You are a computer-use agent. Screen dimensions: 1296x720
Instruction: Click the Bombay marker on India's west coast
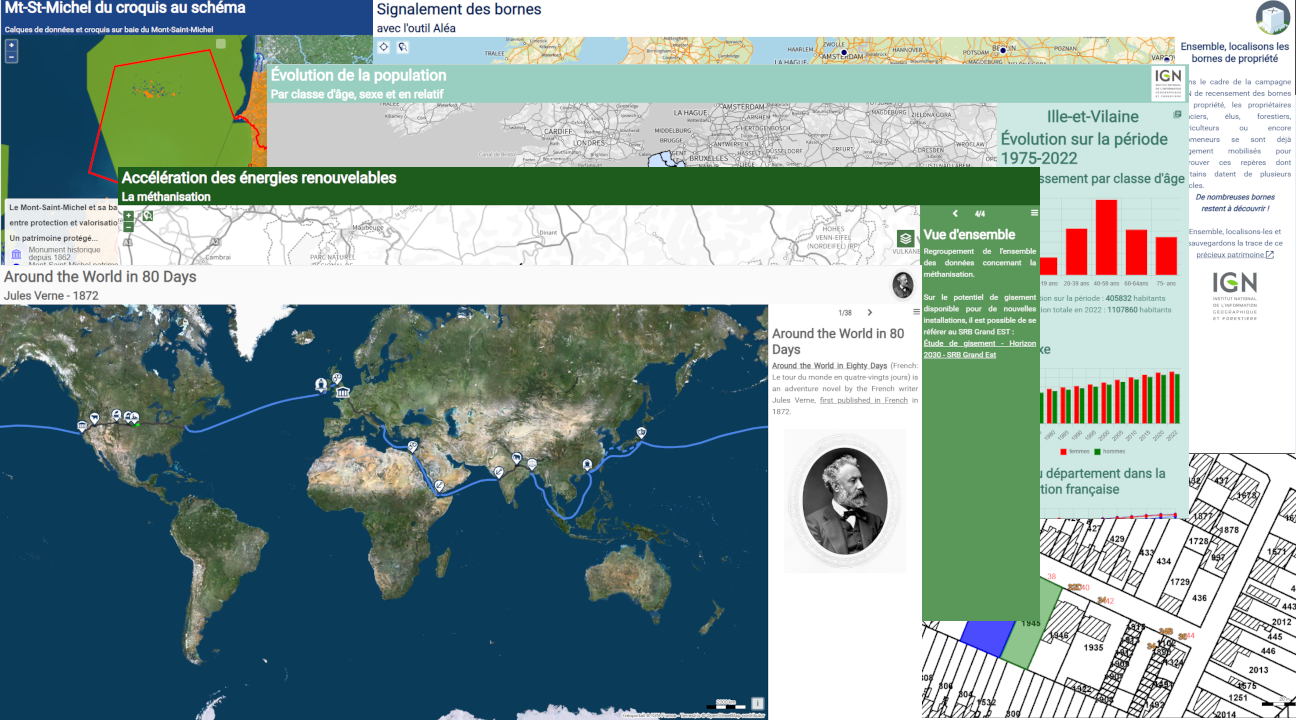click(499, 471)
